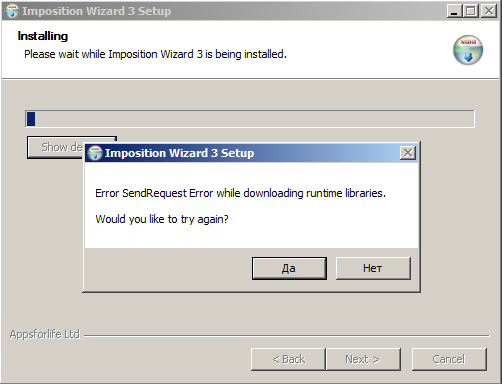Confirm retry with the Да button
Viewport: 502px width, 384px height.
(289, 268)
